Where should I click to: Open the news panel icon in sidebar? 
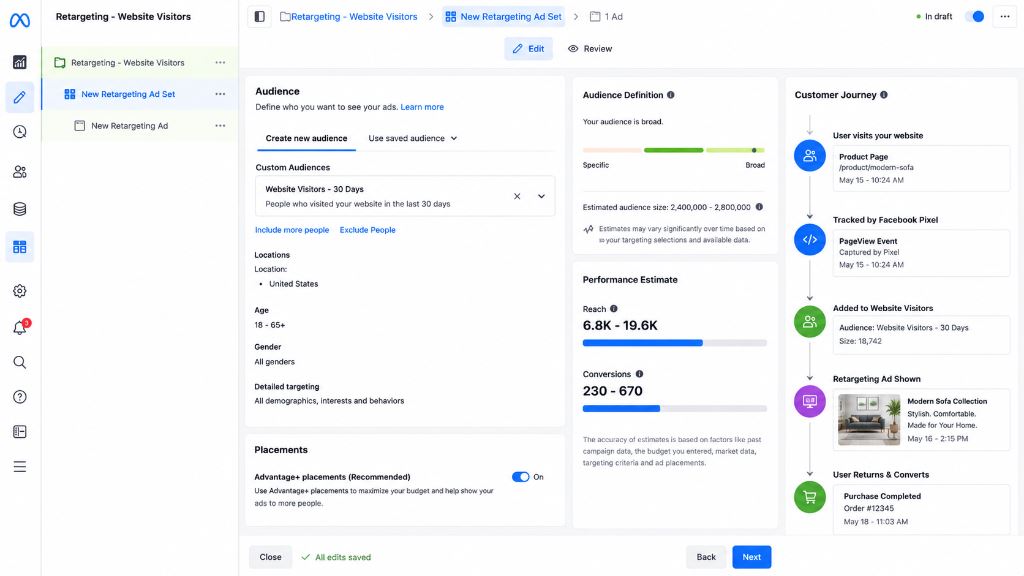tap(20, 432)
